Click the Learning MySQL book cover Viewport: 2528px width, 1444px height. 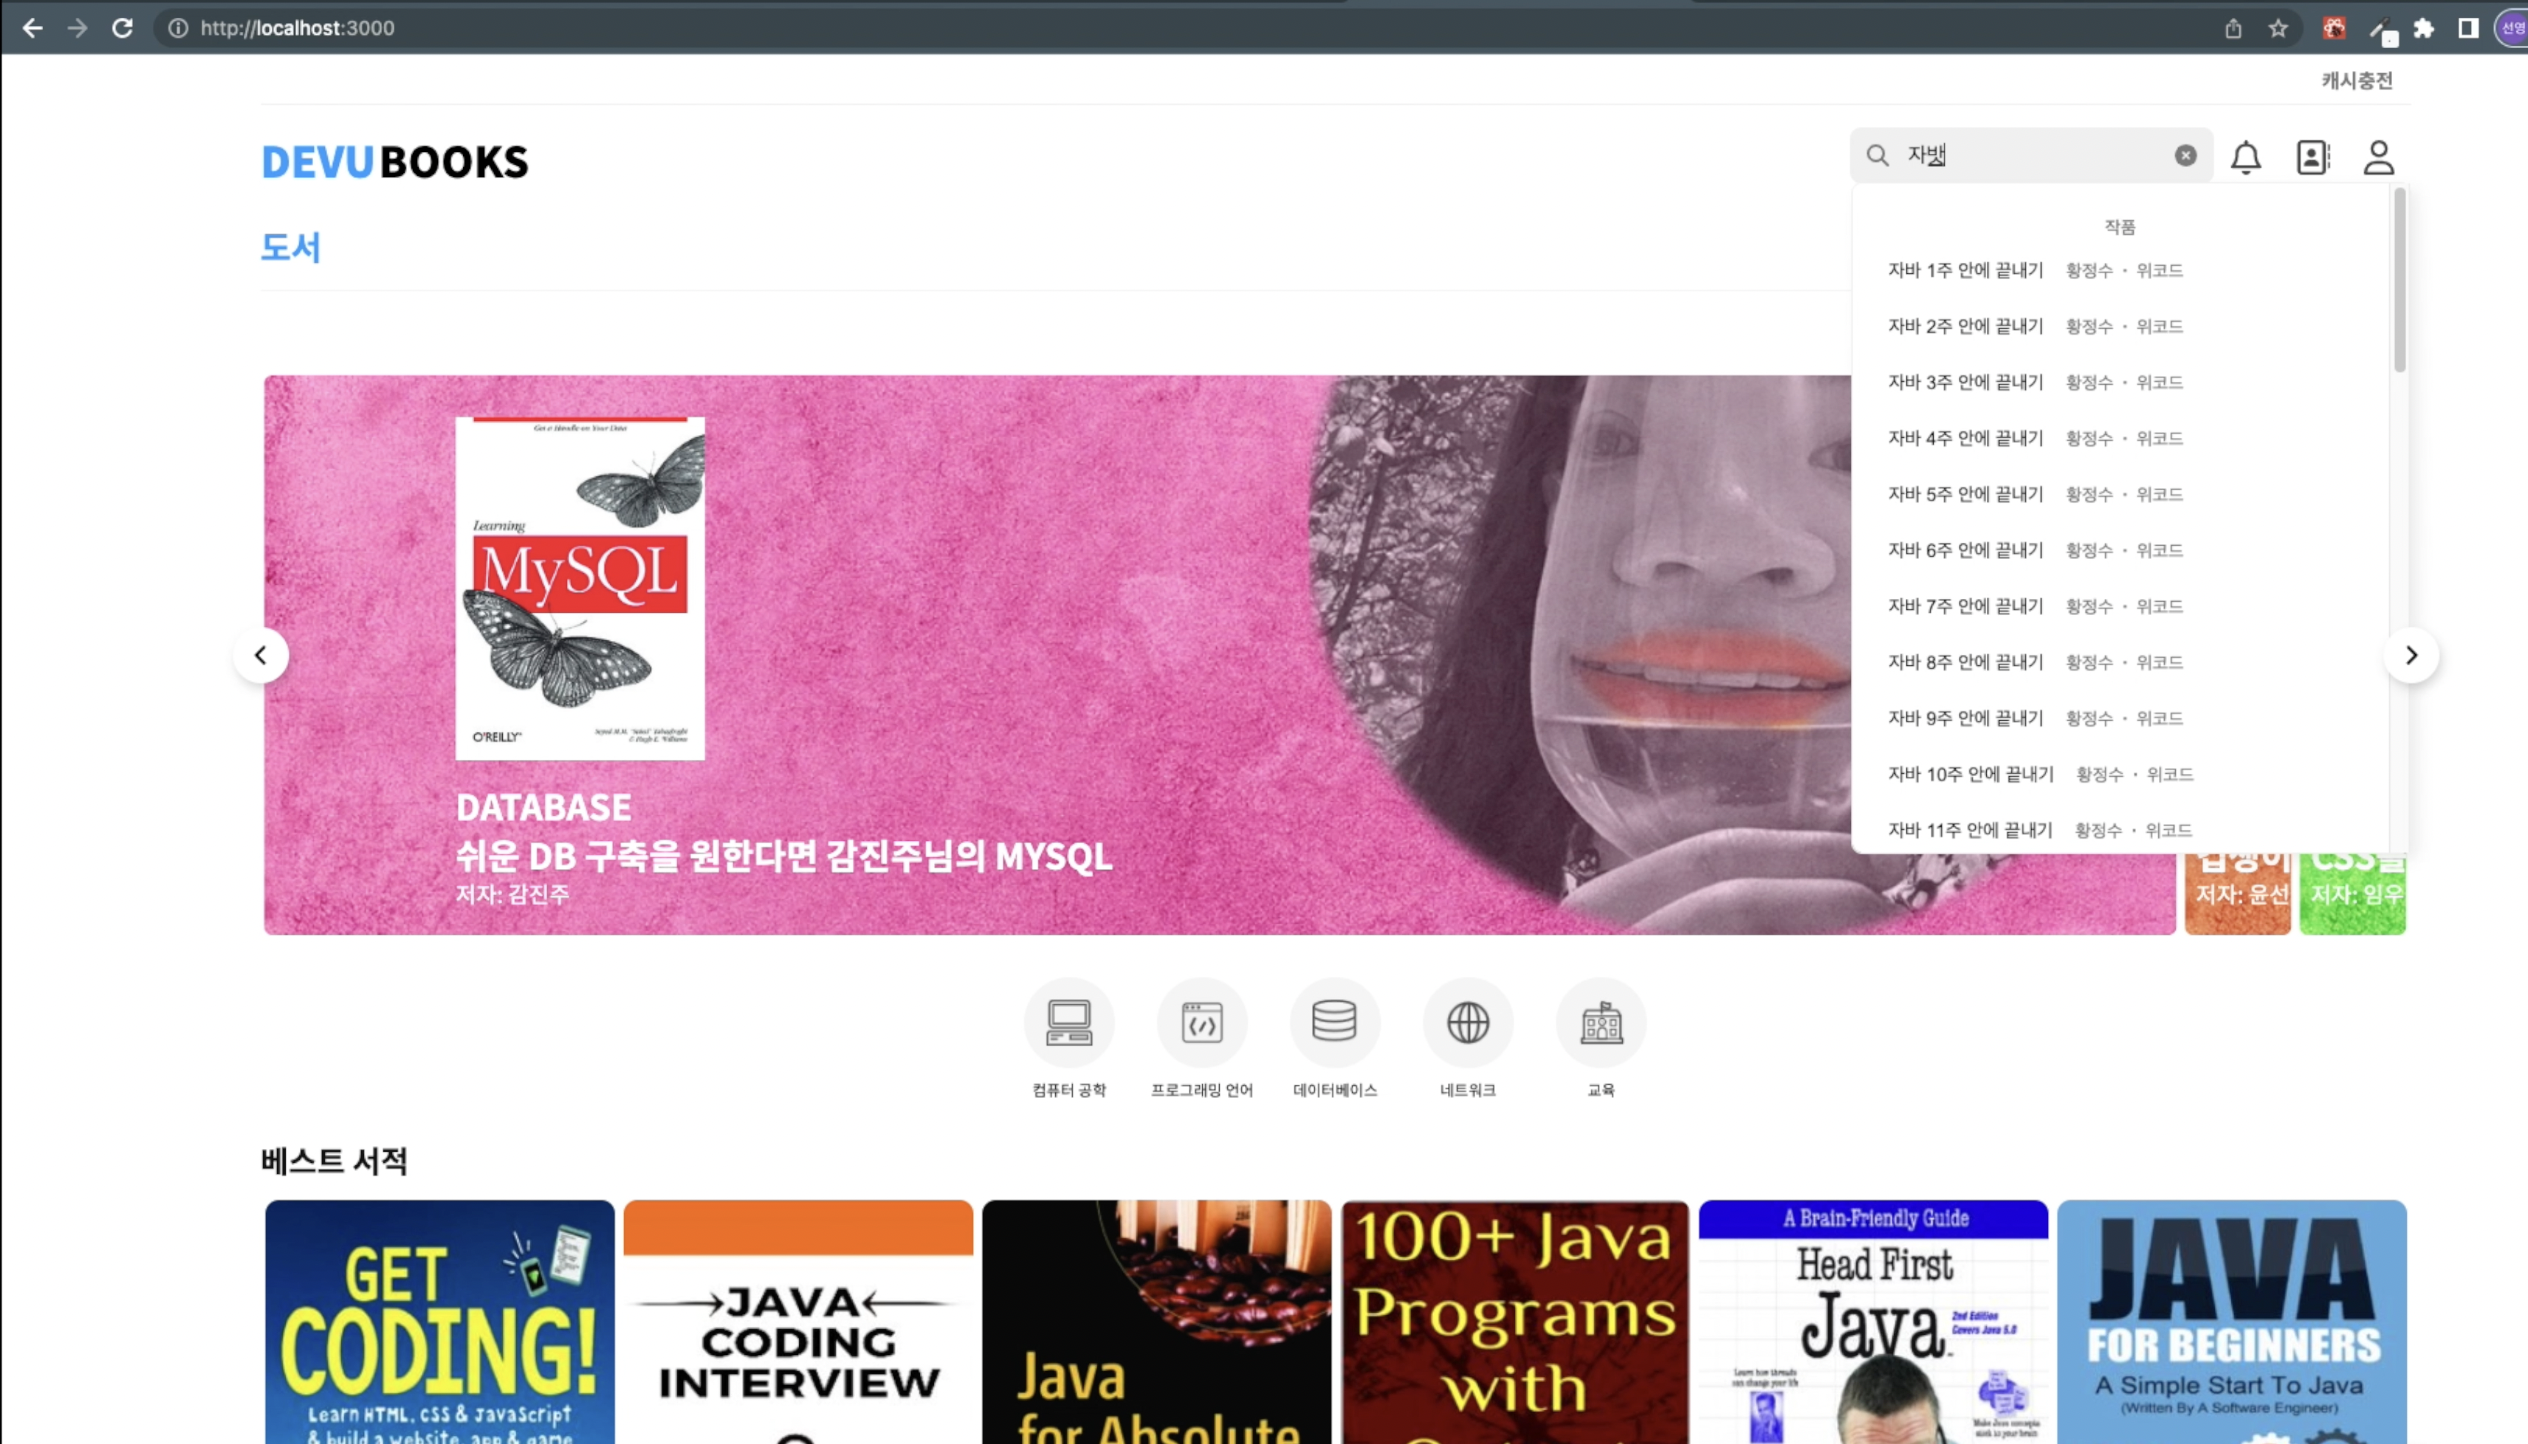[580, 588]
